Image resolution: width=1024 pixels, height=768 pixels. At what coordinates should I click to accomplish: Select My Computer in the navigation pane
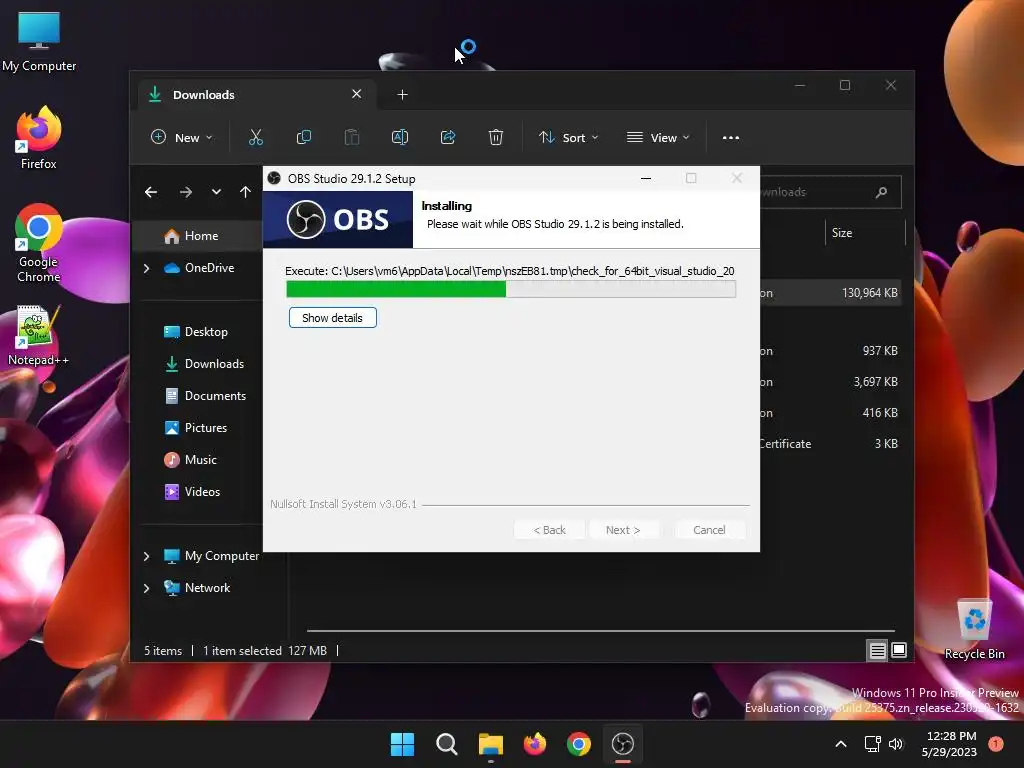[211, 556]
